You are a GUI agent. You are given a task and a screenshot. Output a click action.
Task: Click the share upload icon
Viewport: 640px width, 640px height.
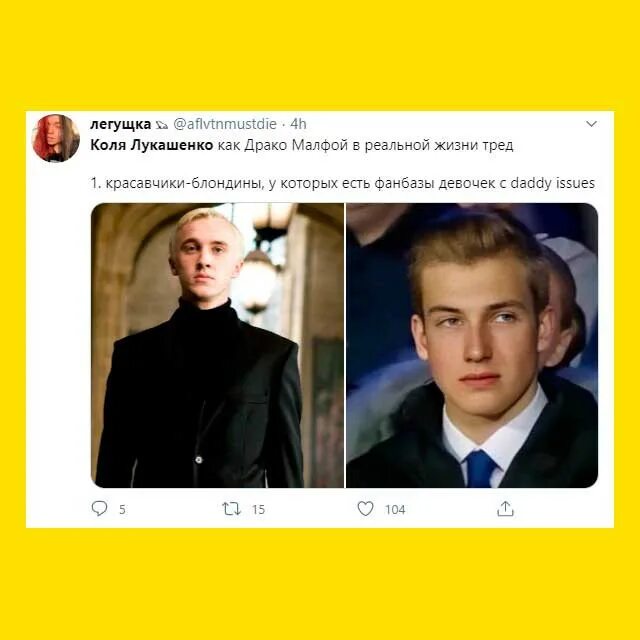coord(505,509)
